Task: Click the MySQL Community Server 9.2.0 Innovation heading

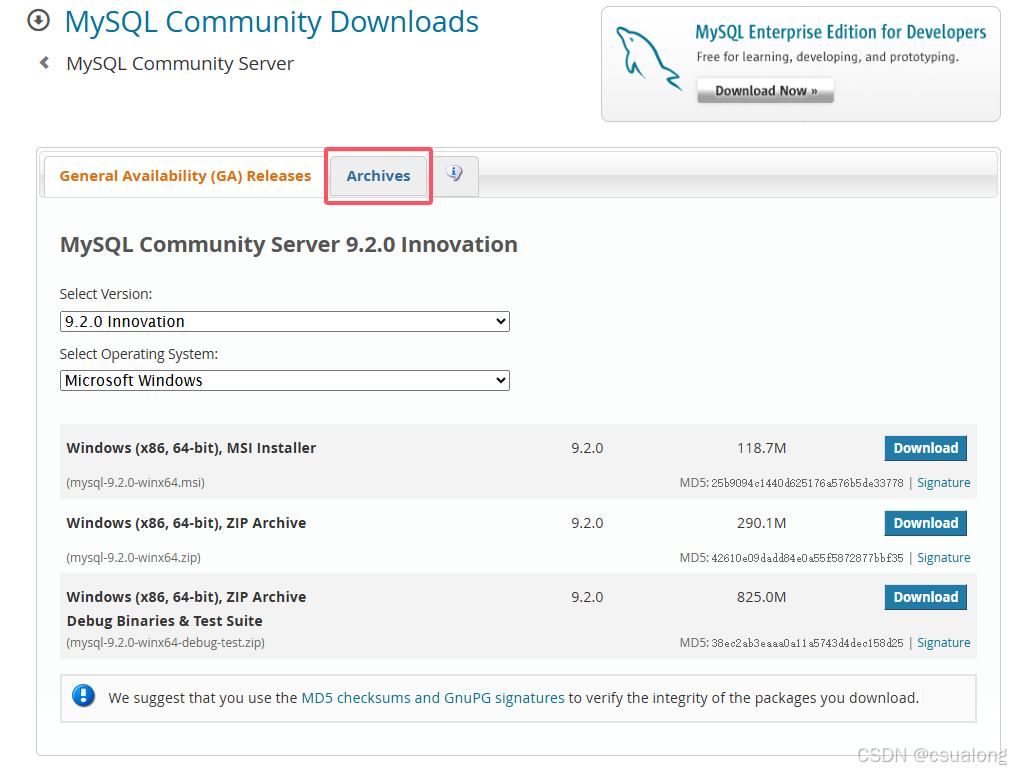Action: pyautogui.click(x=289, y=245)
